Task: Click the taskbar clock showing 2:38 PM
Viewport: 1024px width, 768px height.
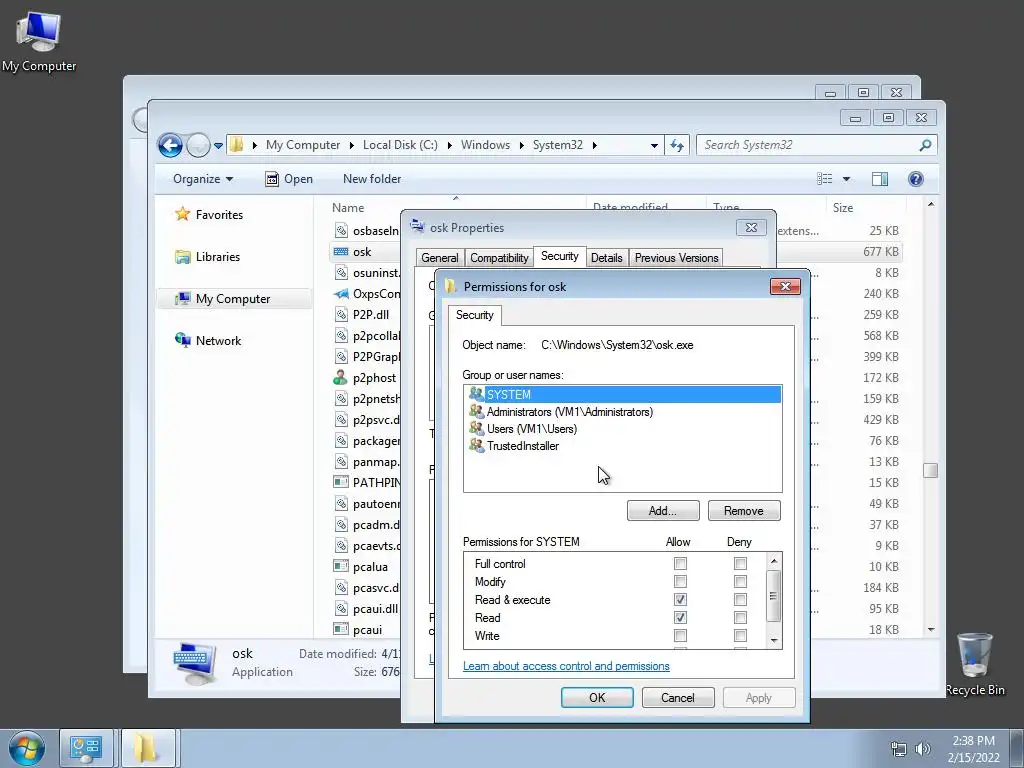Action: coord(973,749)
